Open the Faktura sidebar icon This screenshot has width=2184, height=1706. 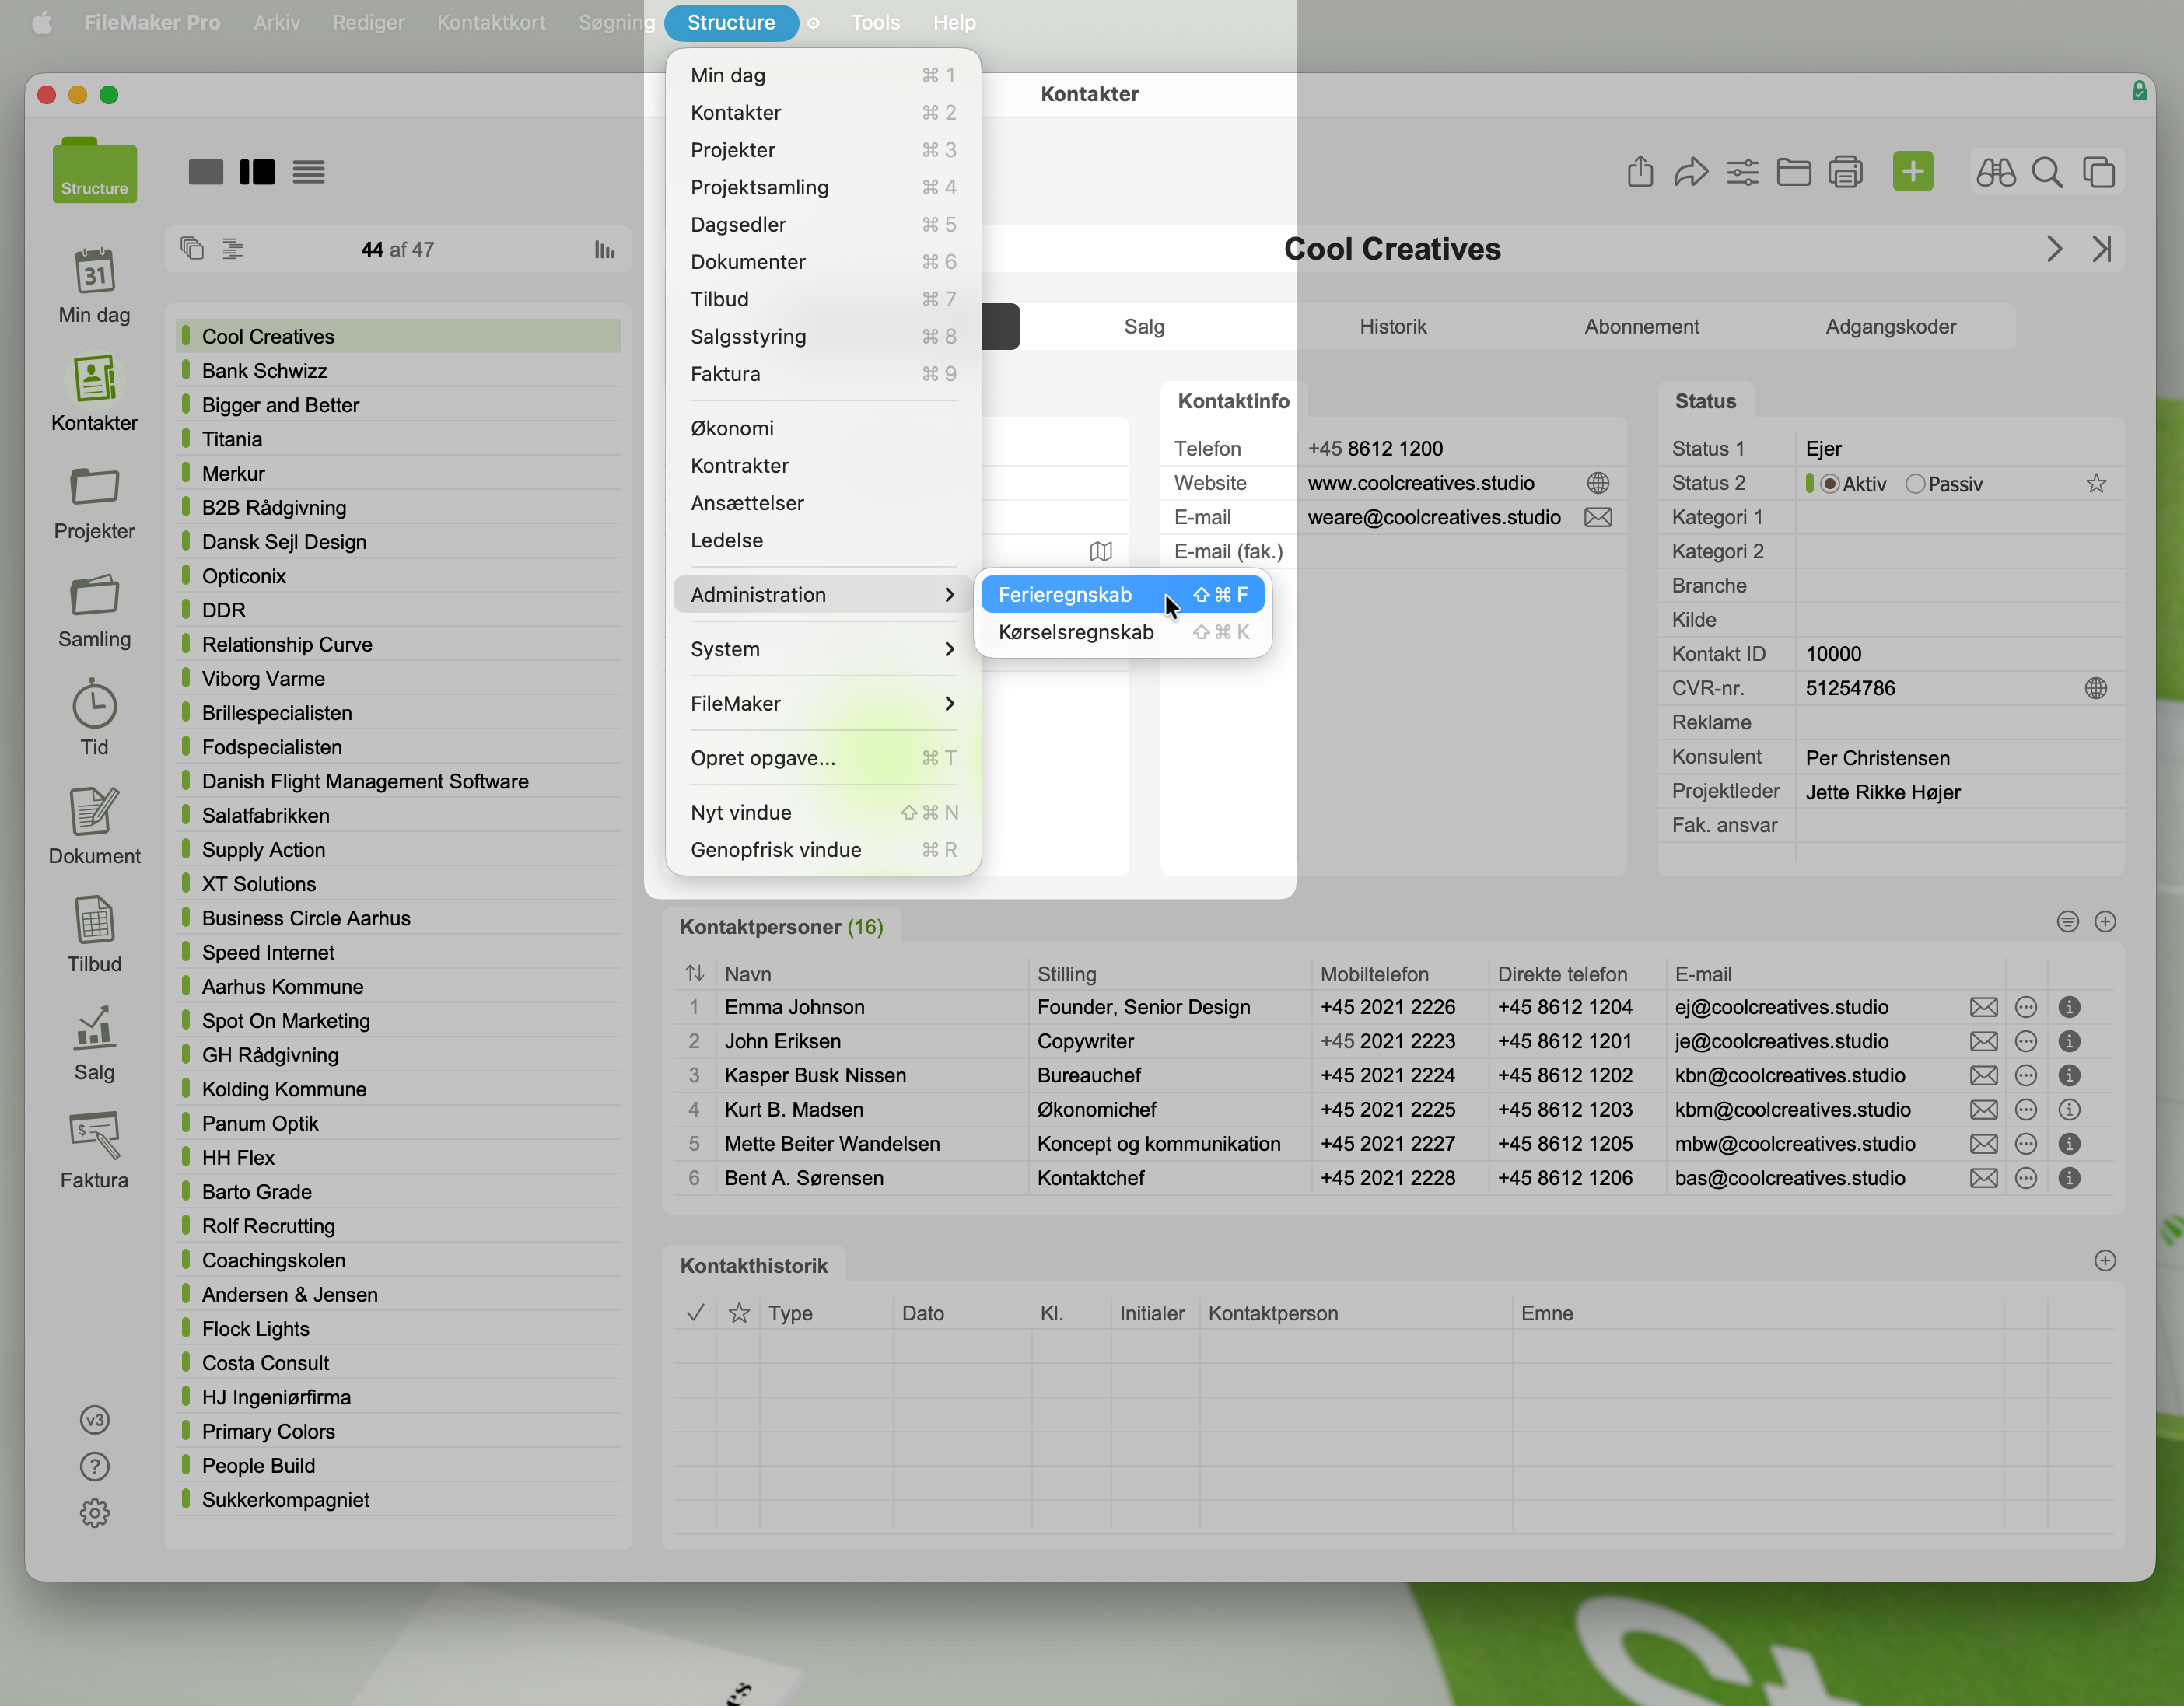94,1137
